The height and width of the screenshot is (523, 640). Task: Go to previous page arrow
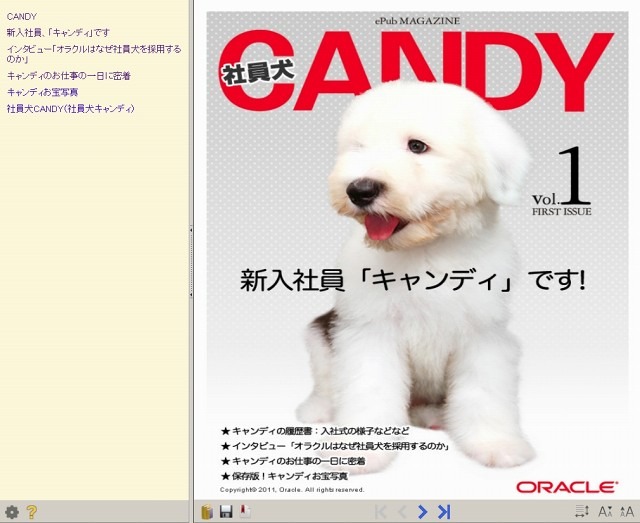pos(402,512)
